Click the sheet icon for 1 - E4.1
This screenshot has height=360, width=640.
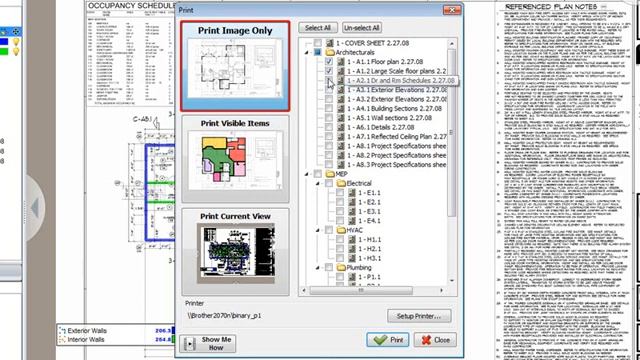tap(352, 221)
